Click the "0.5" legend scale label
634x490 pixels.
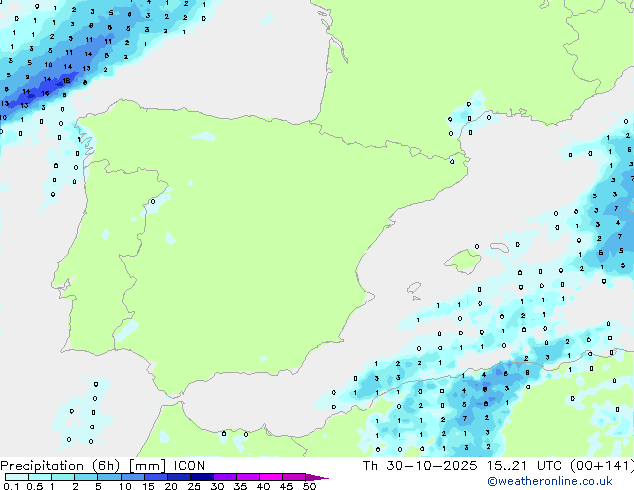pos(34,486)
